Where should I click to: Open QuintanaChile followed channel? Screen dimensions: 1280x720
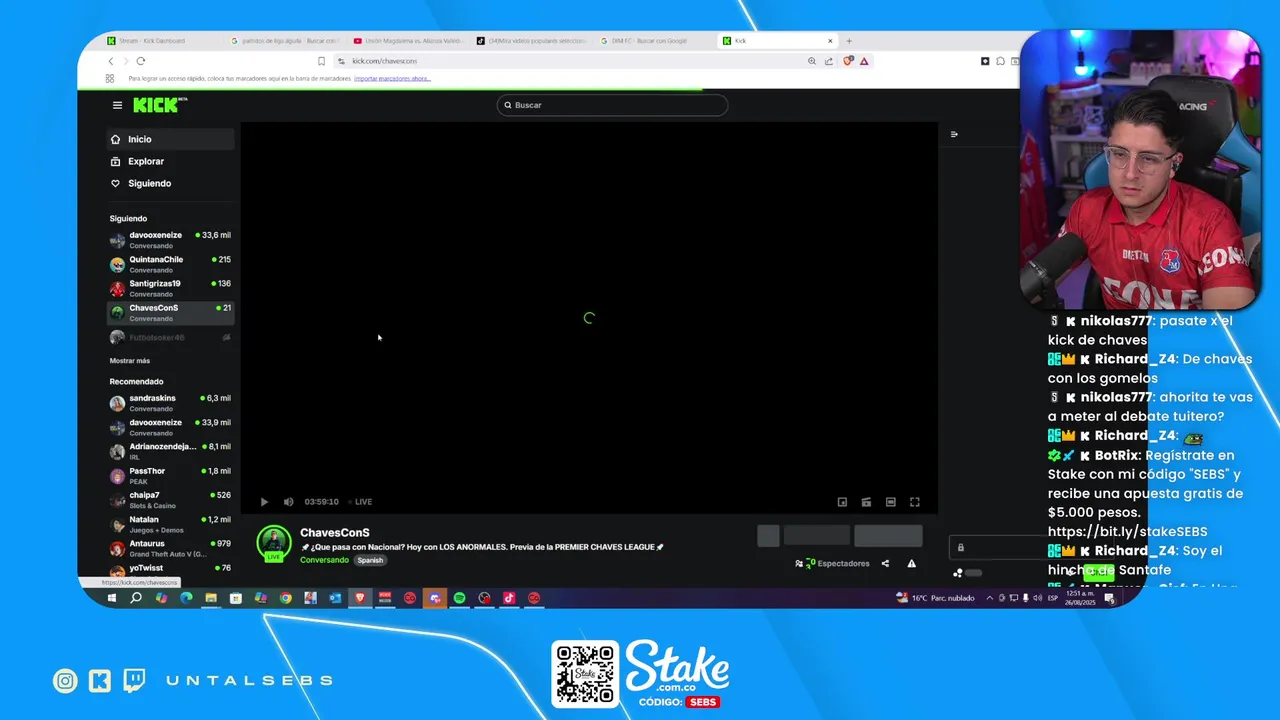170,264
